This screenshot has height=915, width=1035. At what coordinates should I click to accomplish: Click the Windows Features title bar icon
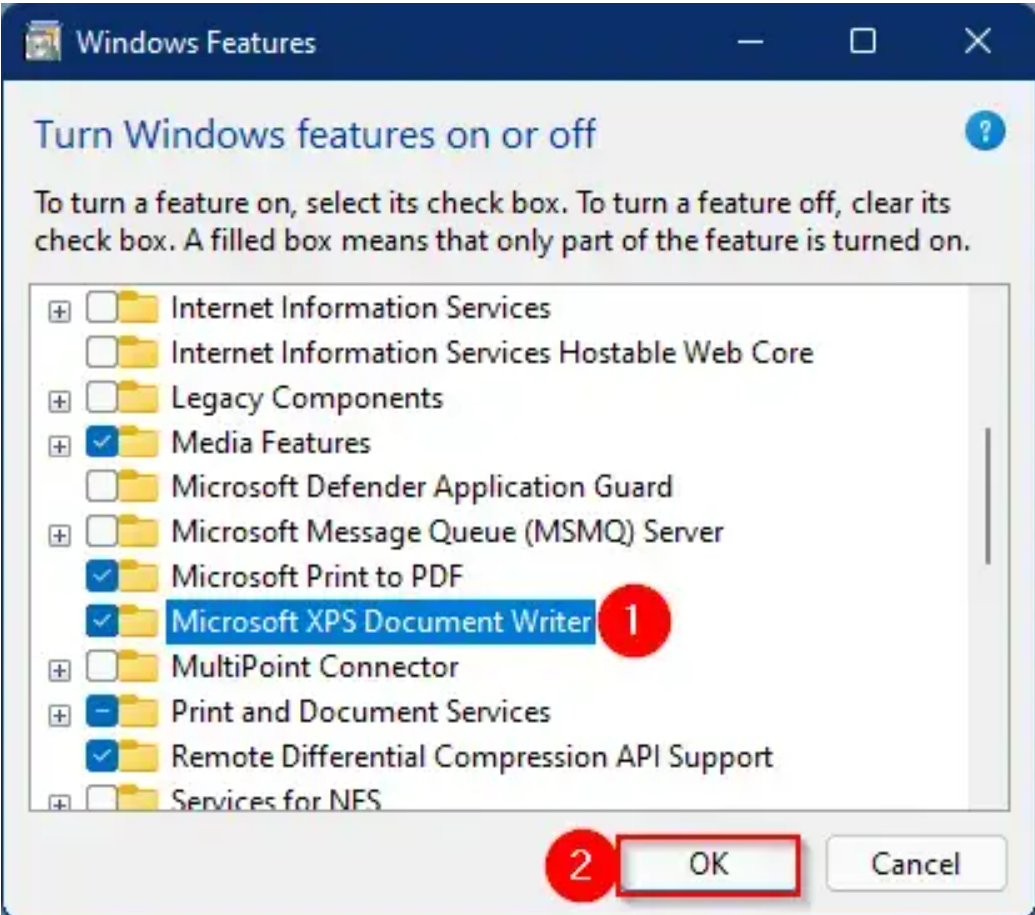point(43,41)
